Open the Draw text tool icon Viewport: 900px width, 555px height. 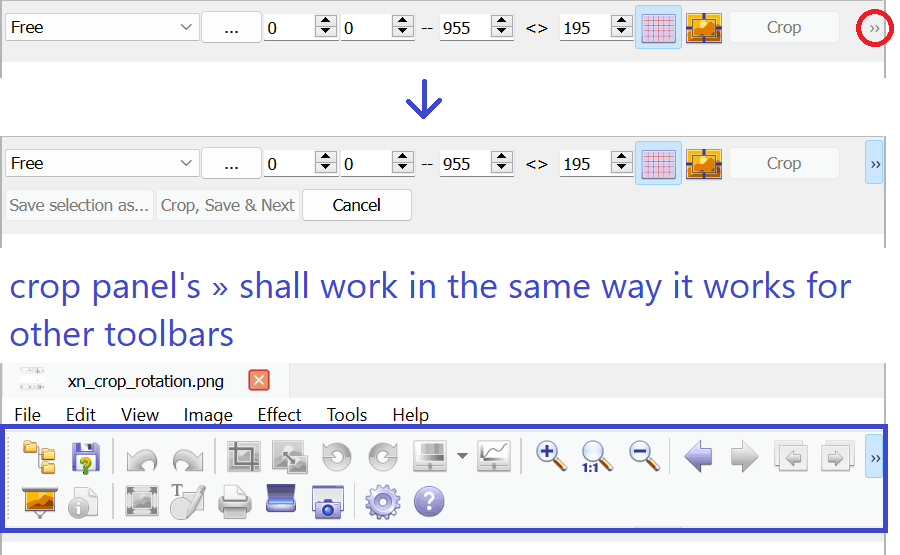pos(188,502)
